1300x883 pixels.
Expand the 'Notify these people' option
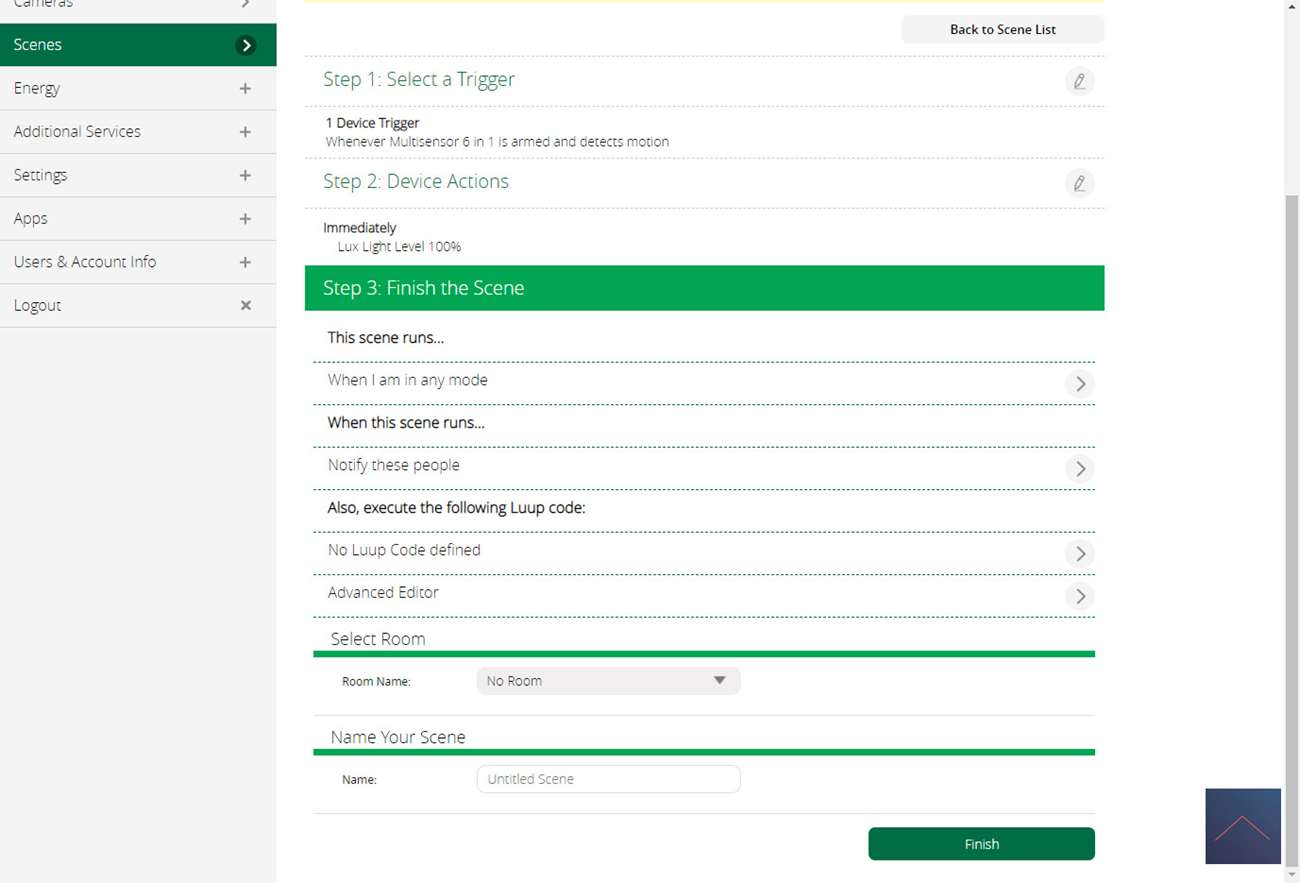(1079, 468)
